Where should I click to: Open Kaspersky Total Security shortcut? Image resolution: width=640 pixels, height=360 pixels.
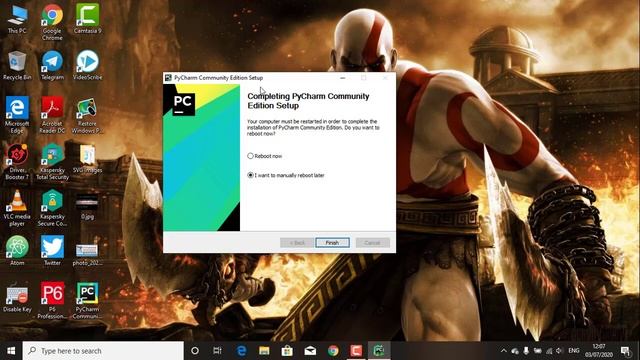pos(52,162)
